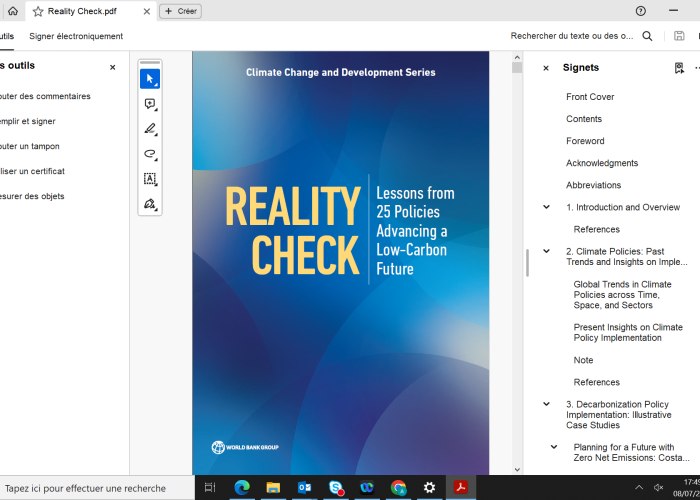Choose Ajouter des commentaires tool
This screenshot has width=700, height=500.
click(45, 96)
